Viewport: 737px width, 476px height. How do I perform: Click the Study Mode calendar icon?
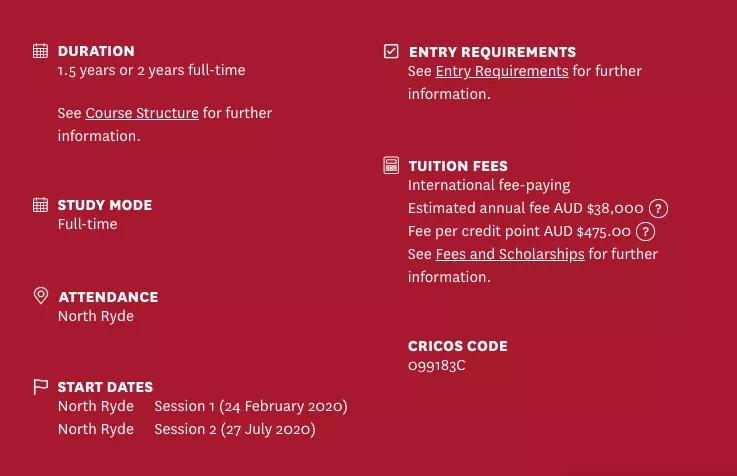click(x=40, y=205)
